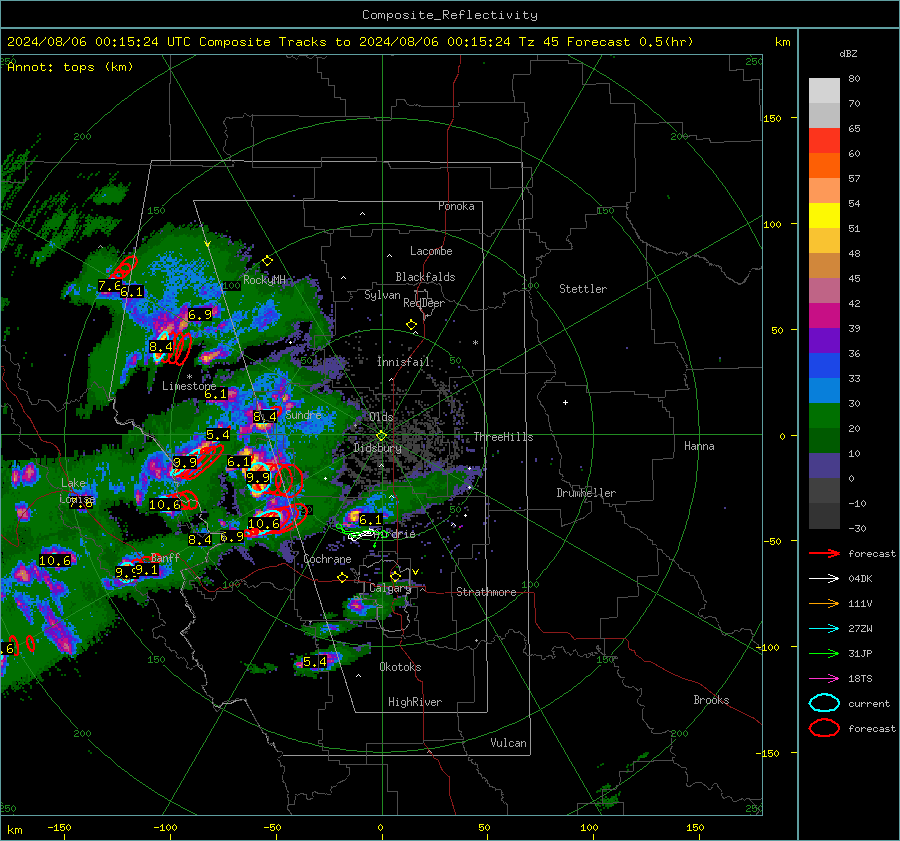
Task: Click the dark violet swatch between 10 and 0
Action: (x=824, y=466)
